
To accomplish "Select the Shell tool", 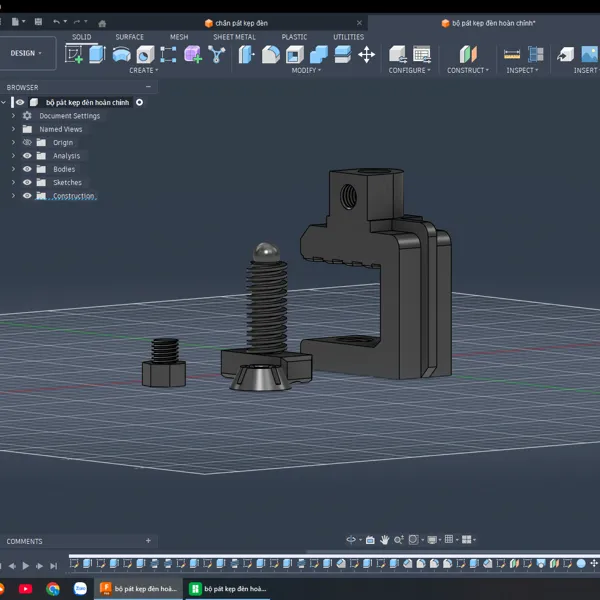I will [x=295, y=54].
